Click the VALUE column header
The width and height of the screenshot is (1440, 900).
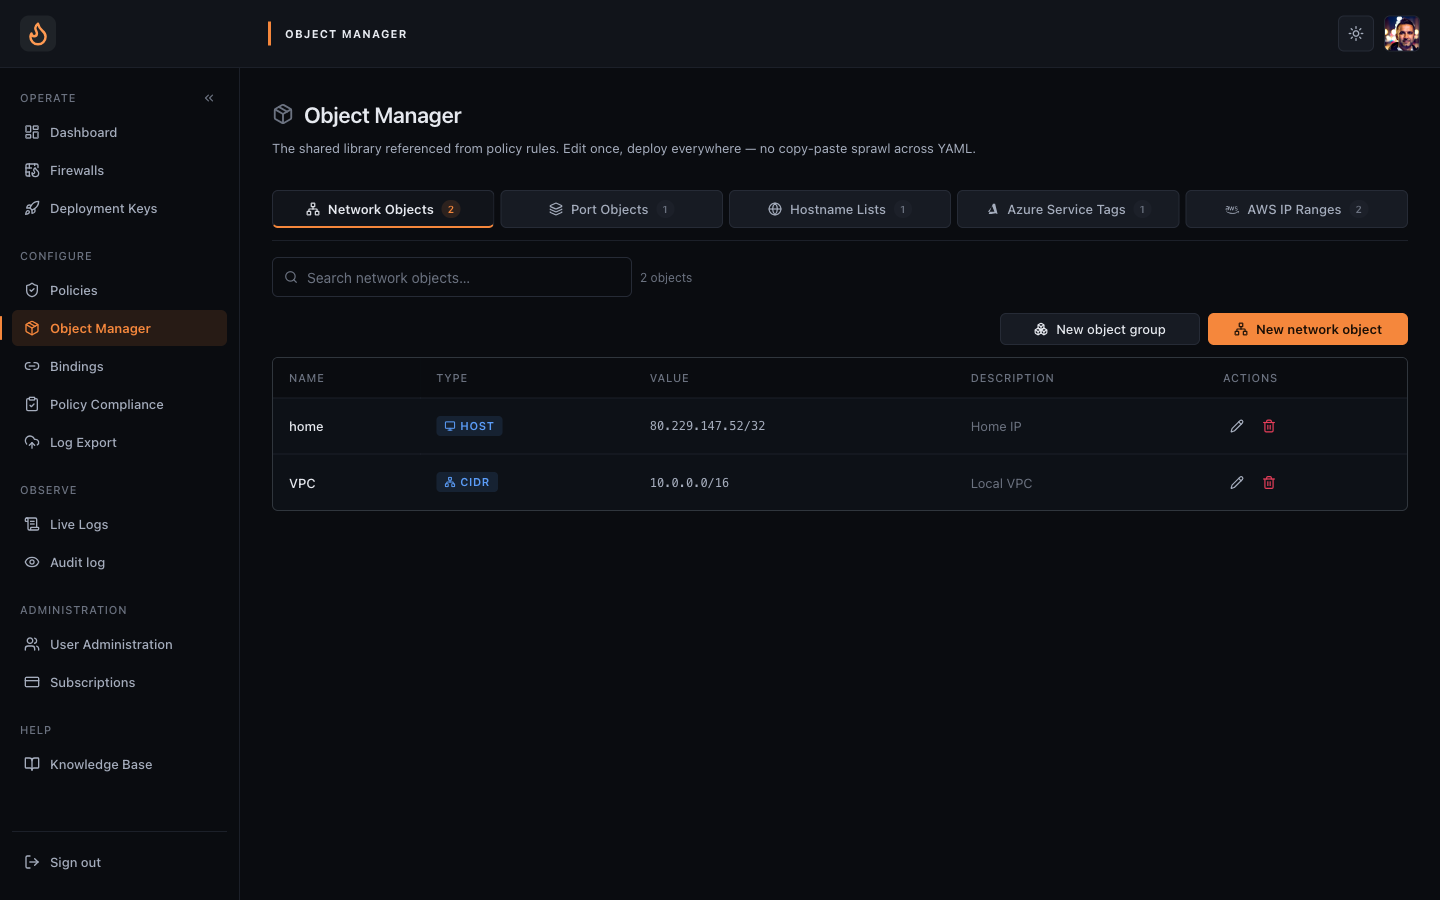click(669, 378)
